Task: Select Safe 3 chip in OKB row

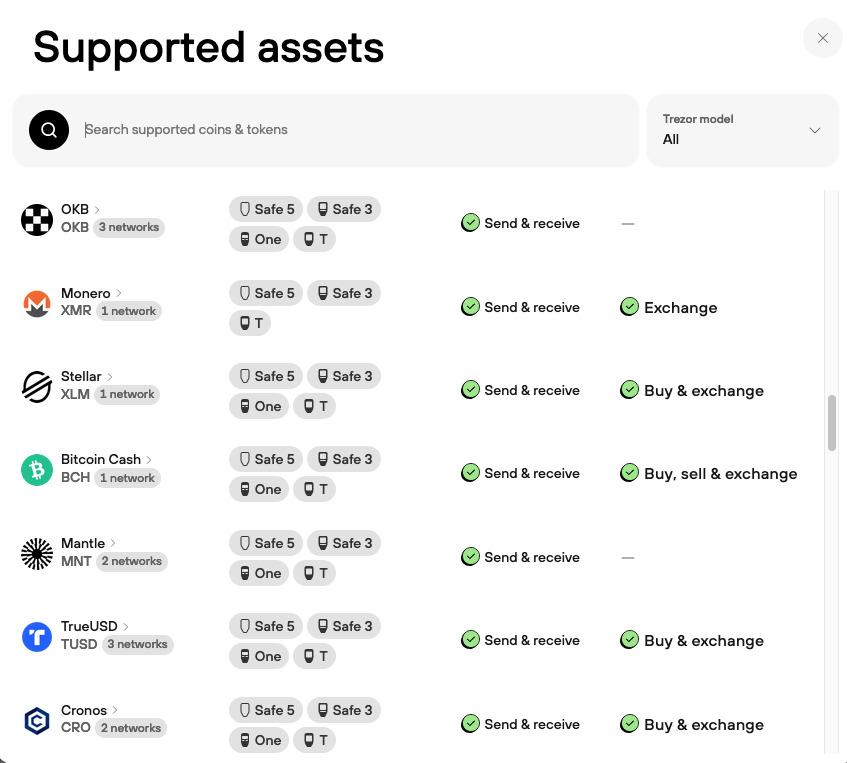Action: point(344,209)
